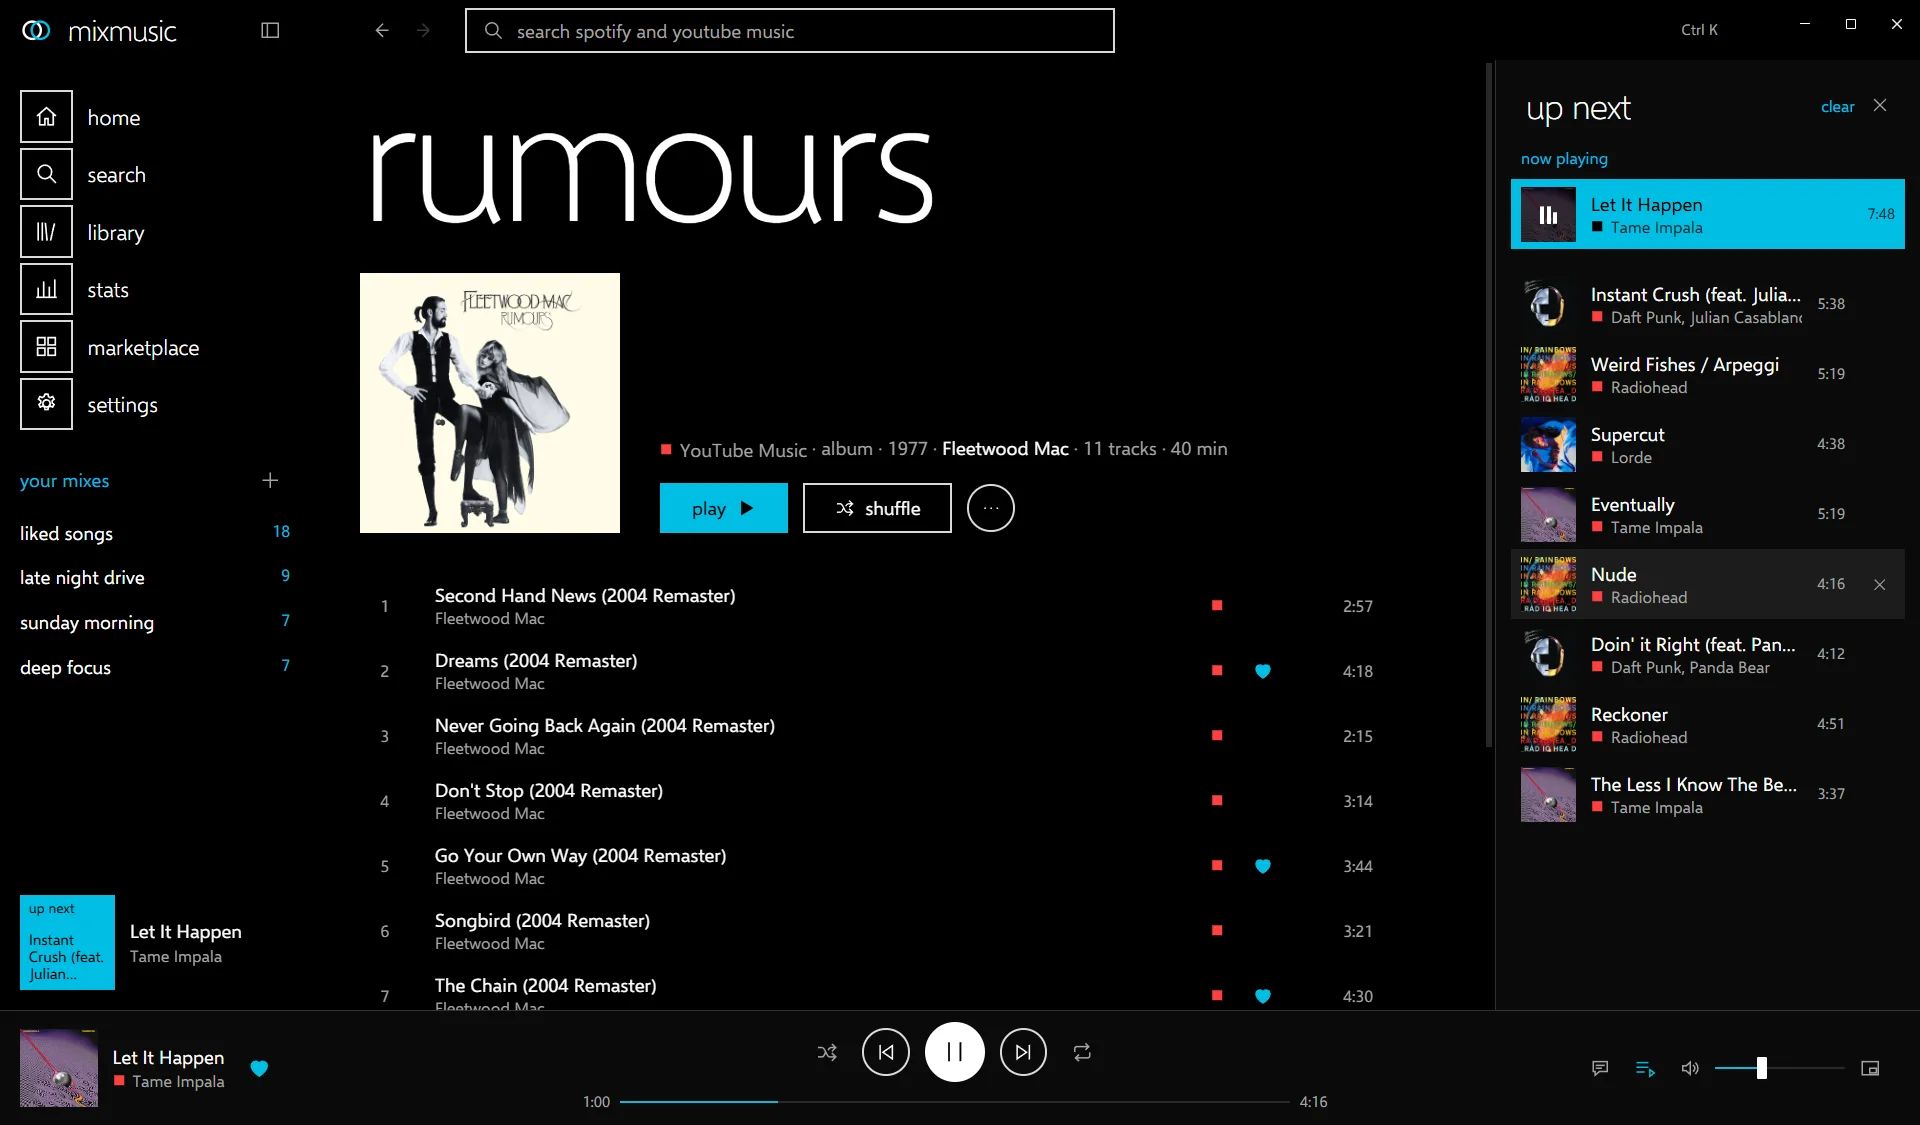This screenshot has height=1125, width=1920.
Task: Unlike Go Your Own Way heart
Action: (1263, 866)
